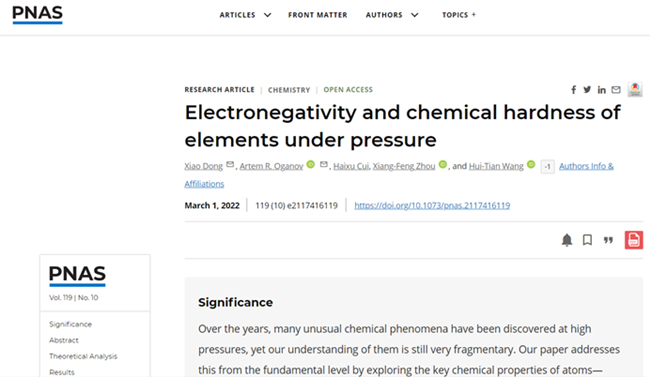The height and width of the screenshot is (377, 650).
Task: Share the article via the email icon
Action: (x=616, y=90)
